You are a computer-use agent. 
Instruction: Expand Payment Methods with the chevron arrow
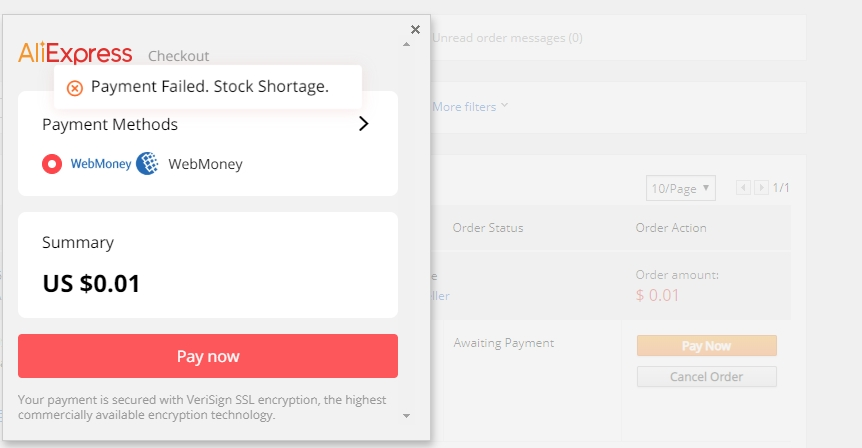coord(363,124)
